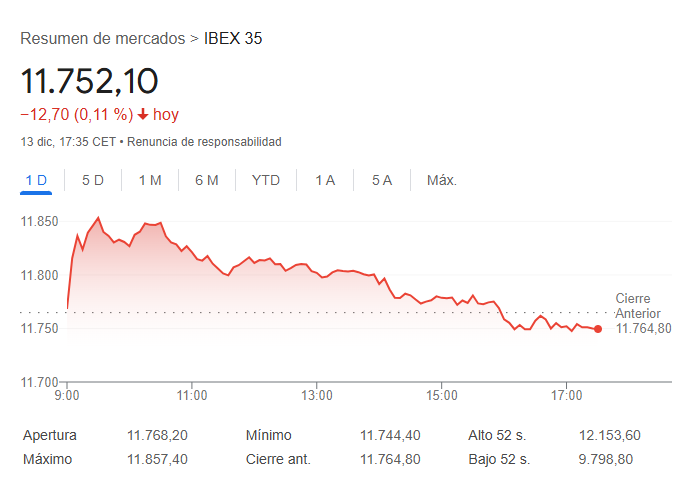Viewport: 699px width, 477px height.
Task: Select the 1 D time range tab
Action: click(36, 181)
